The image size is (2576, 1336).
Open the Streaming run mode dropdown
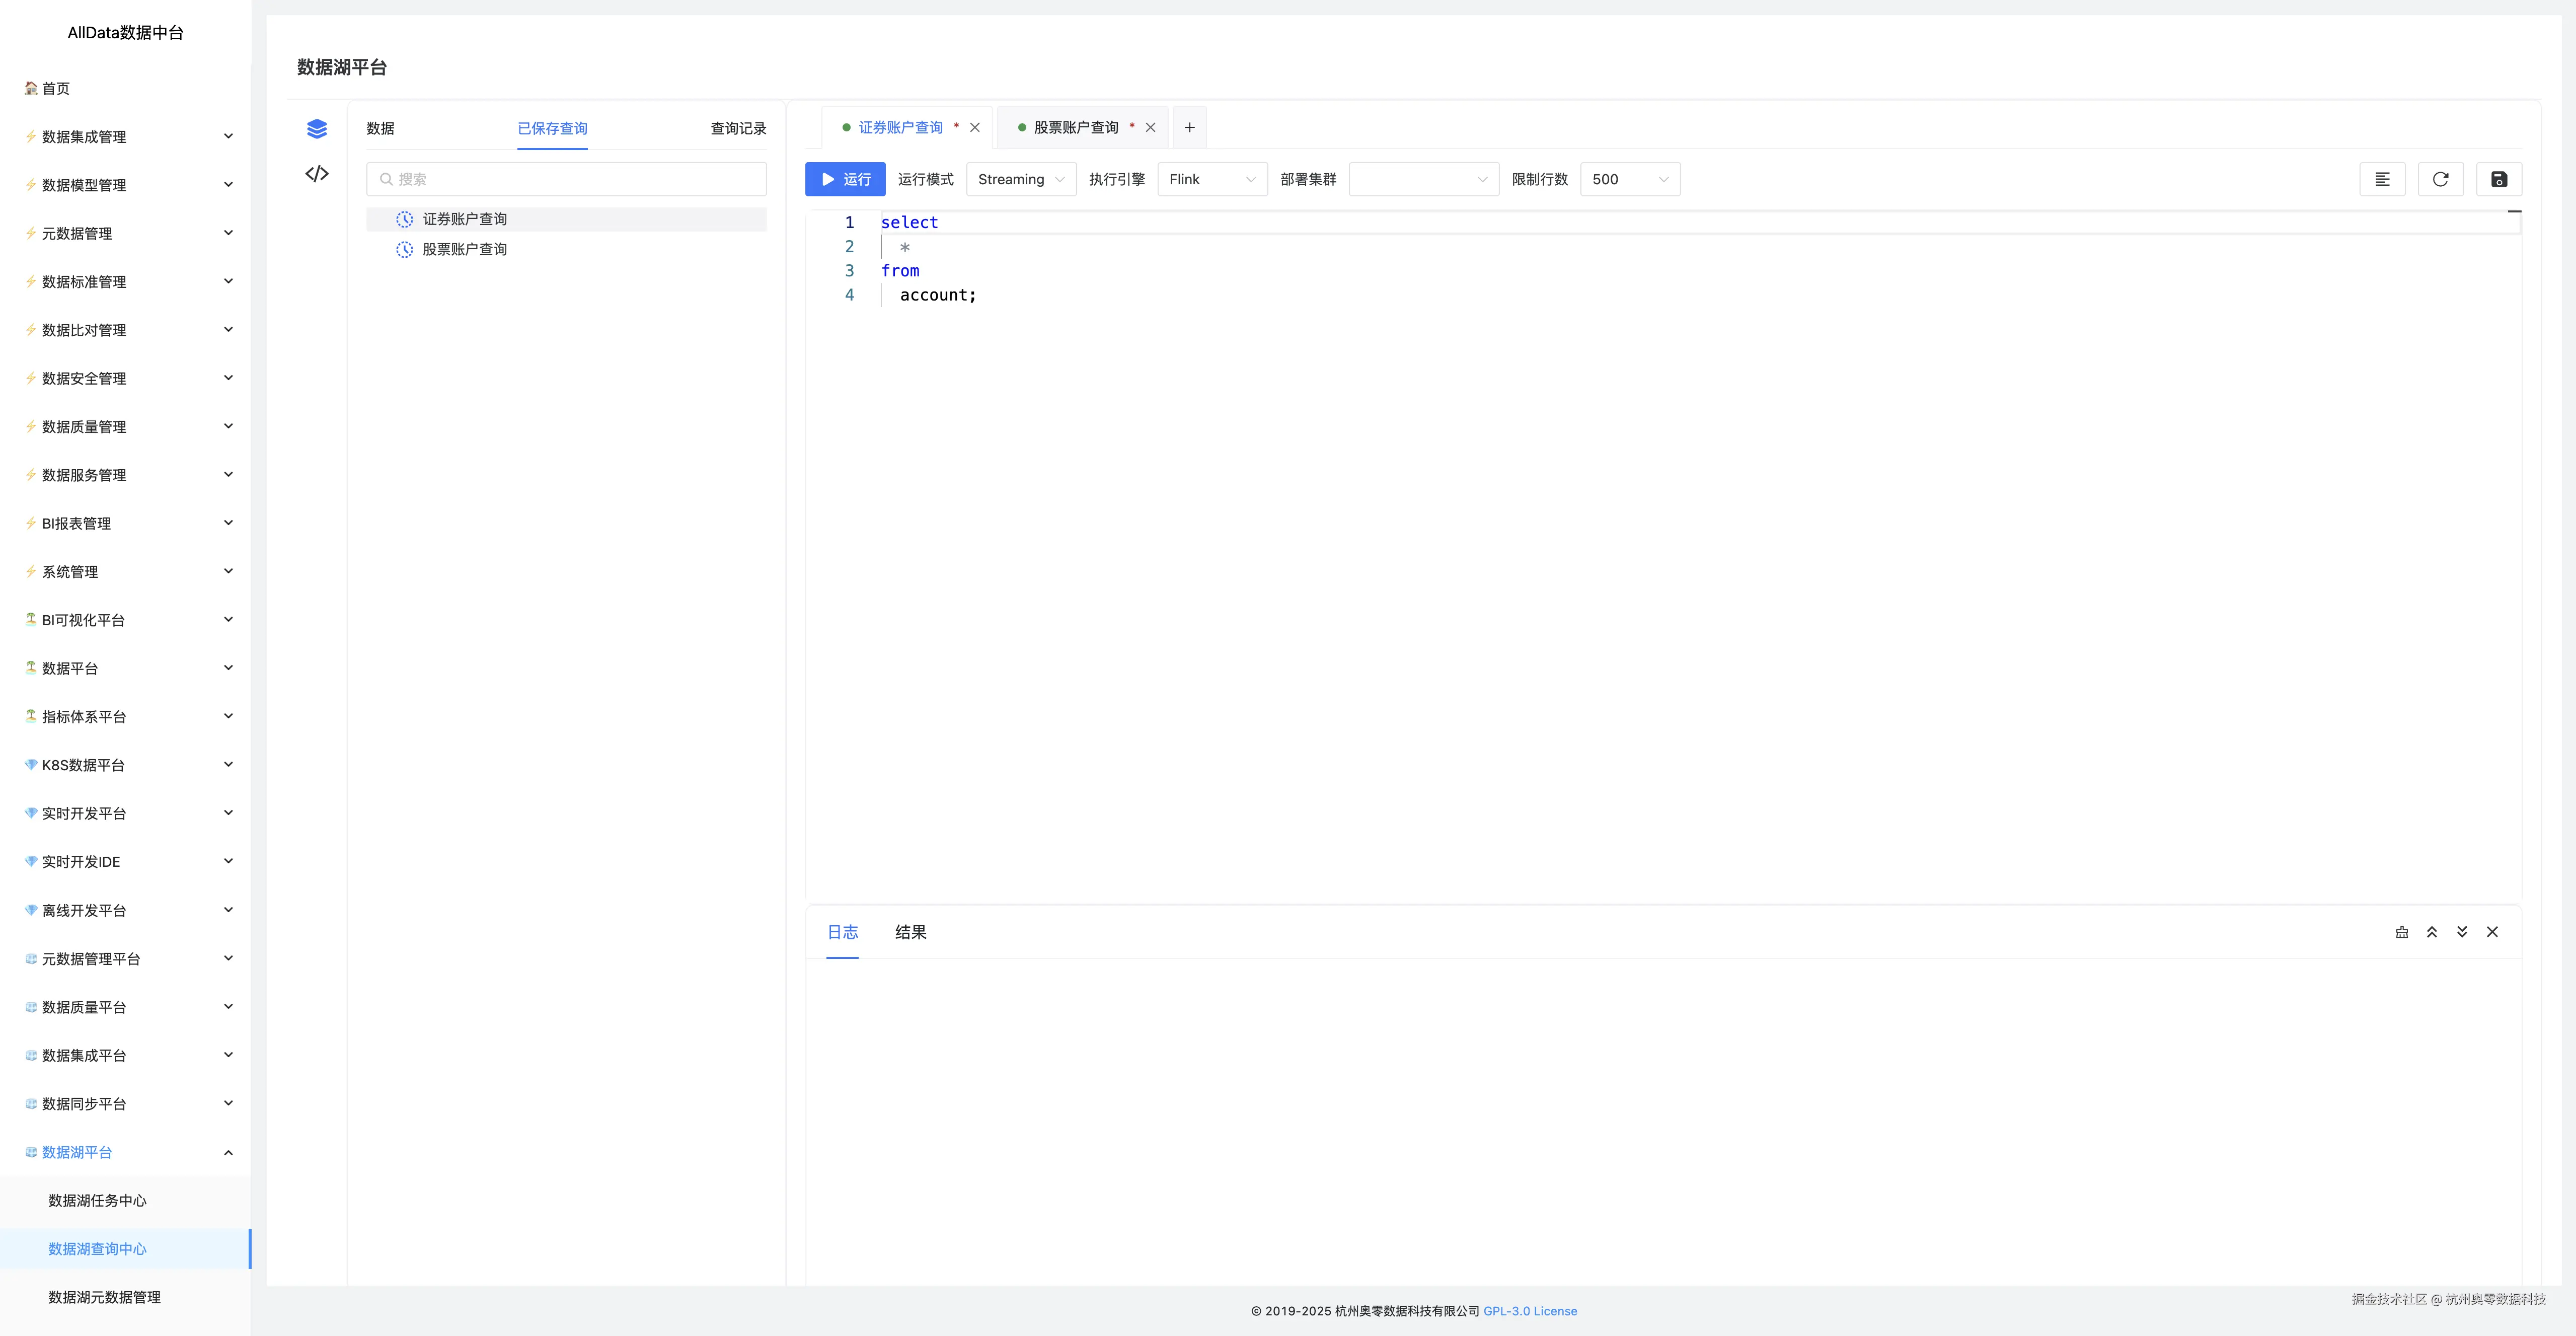tap(1020, 179)
